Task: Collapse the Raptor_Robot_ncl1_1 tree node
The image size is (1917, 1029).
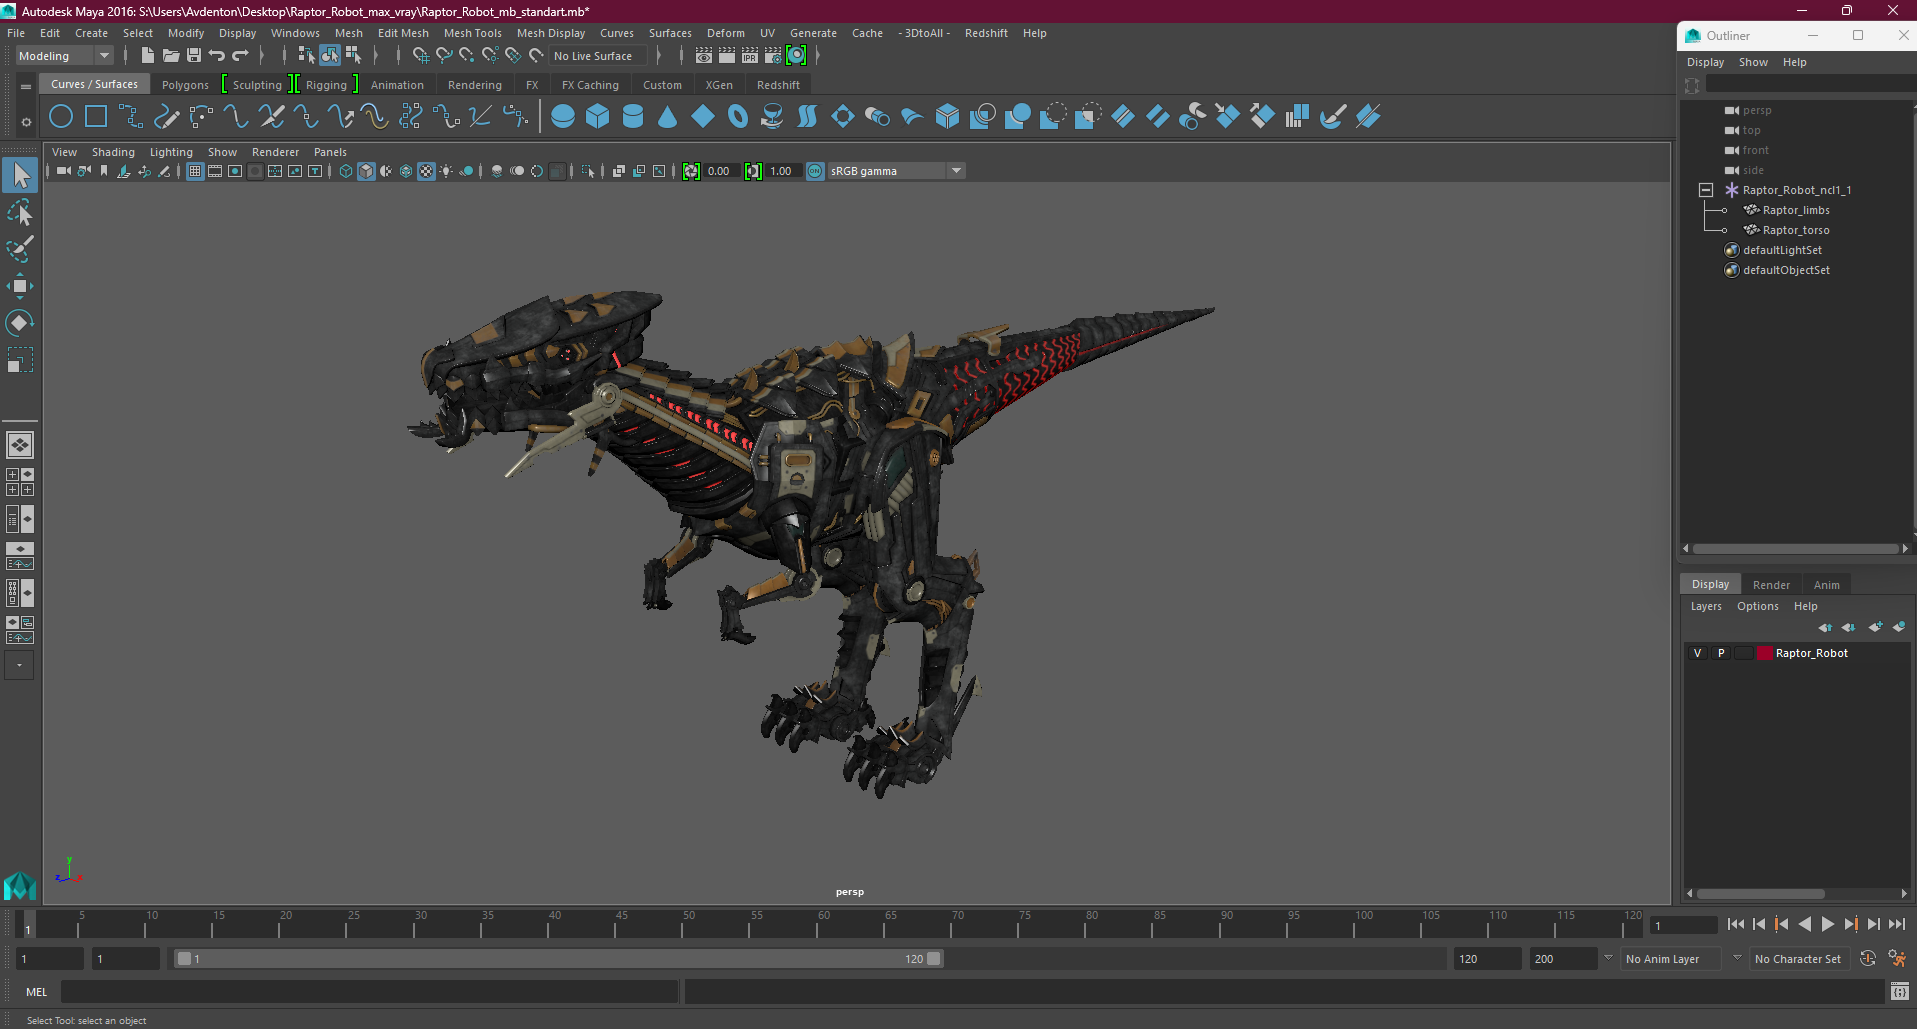Action: coord(1706,190)
